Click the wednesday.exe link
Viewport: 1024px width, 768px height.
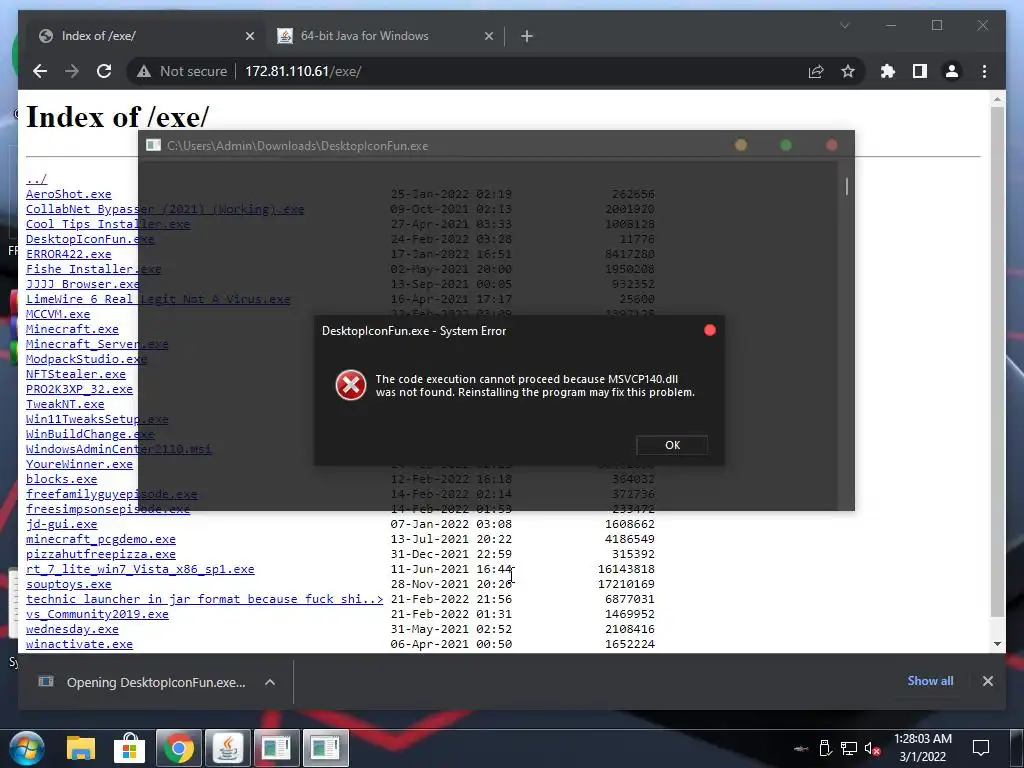(72, 629)
